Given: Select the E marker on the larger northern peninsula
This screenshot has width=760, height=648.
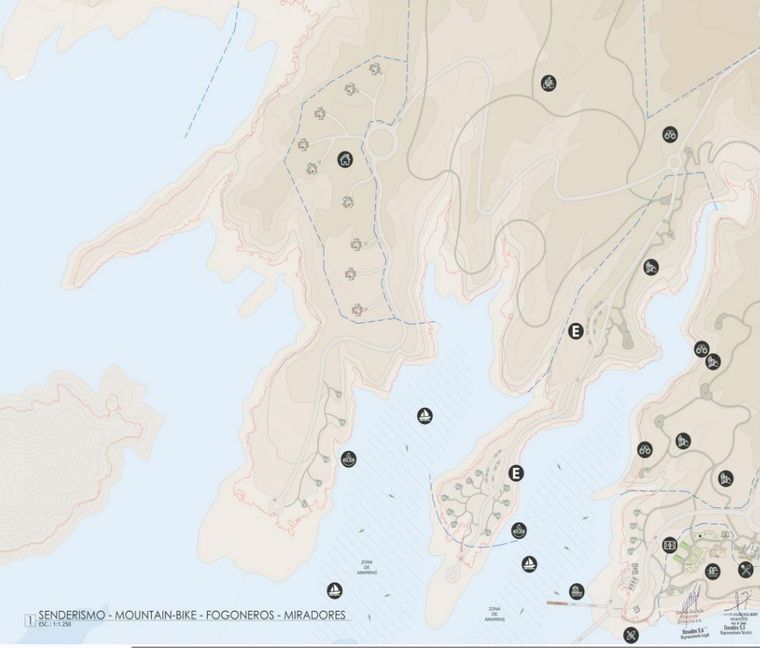Looking at the screenshot, I should pos(575,333).
